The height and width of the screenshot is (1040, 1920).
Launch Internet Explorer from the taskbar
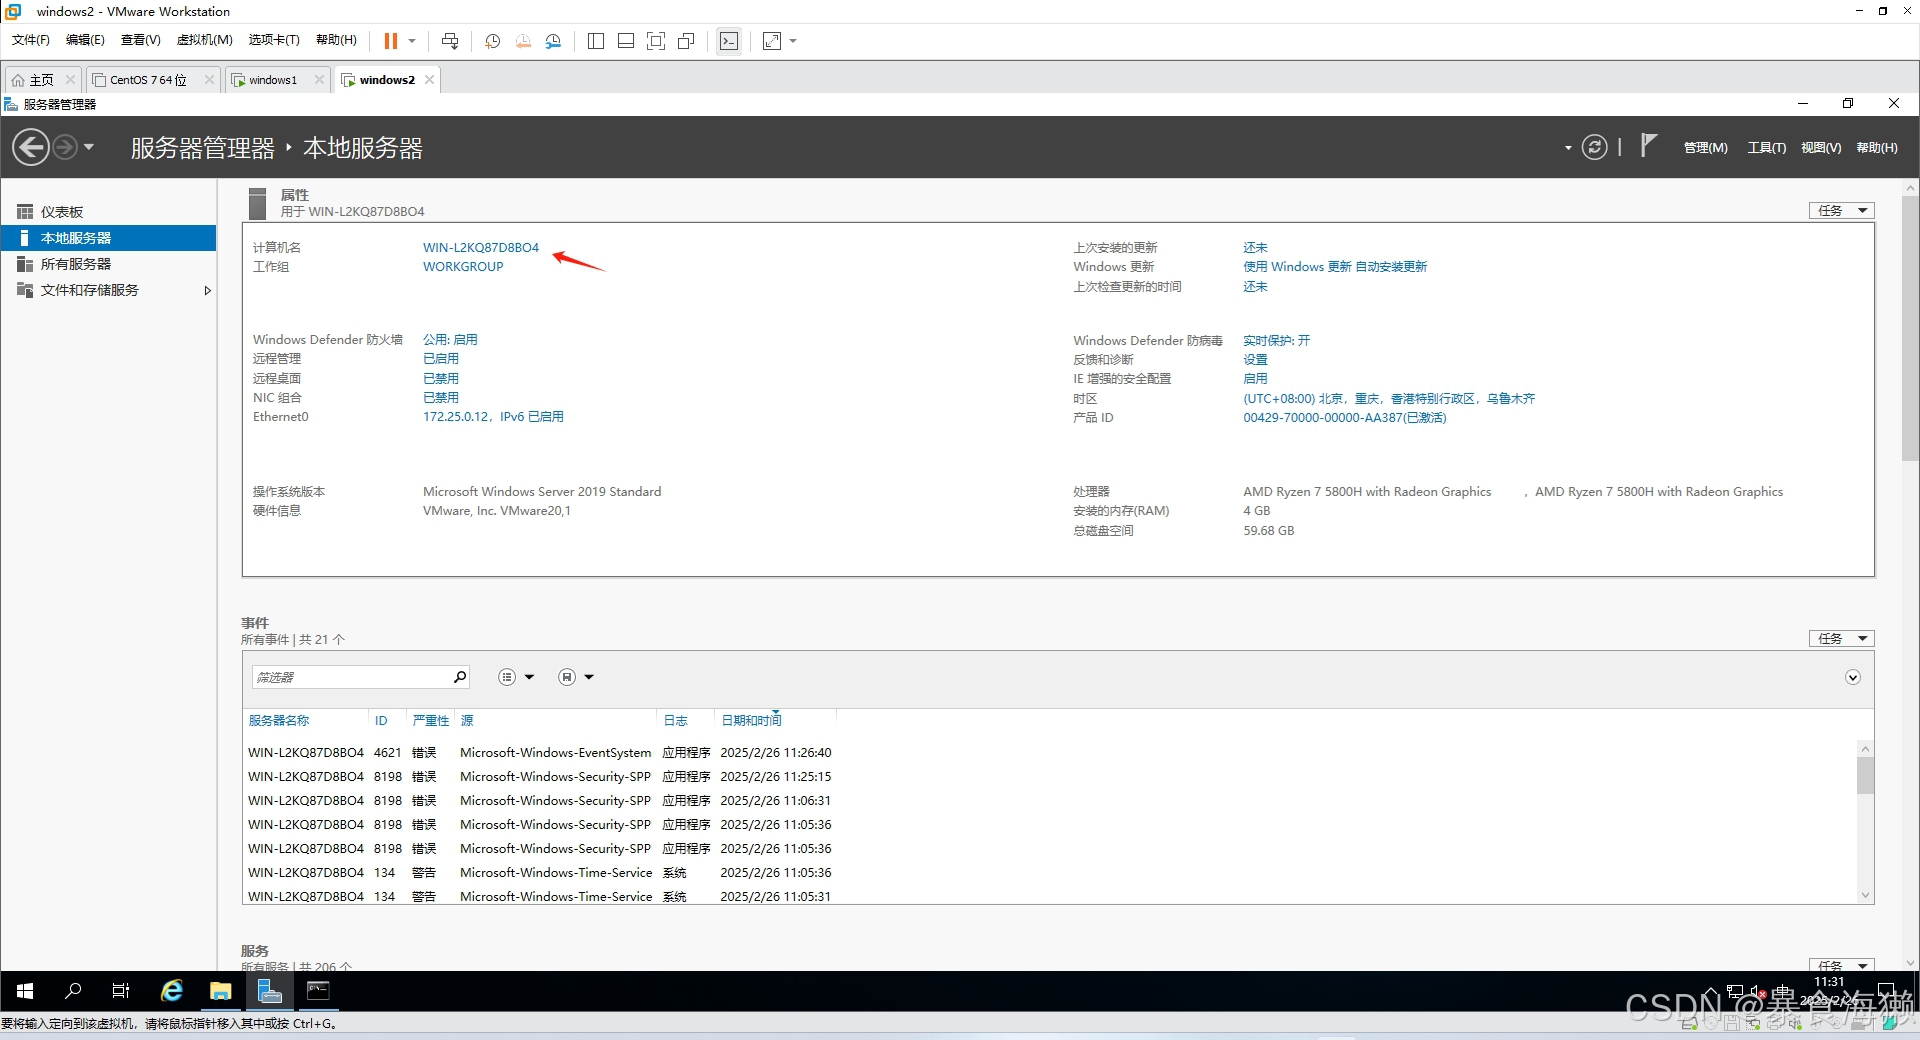click(172, 991)
